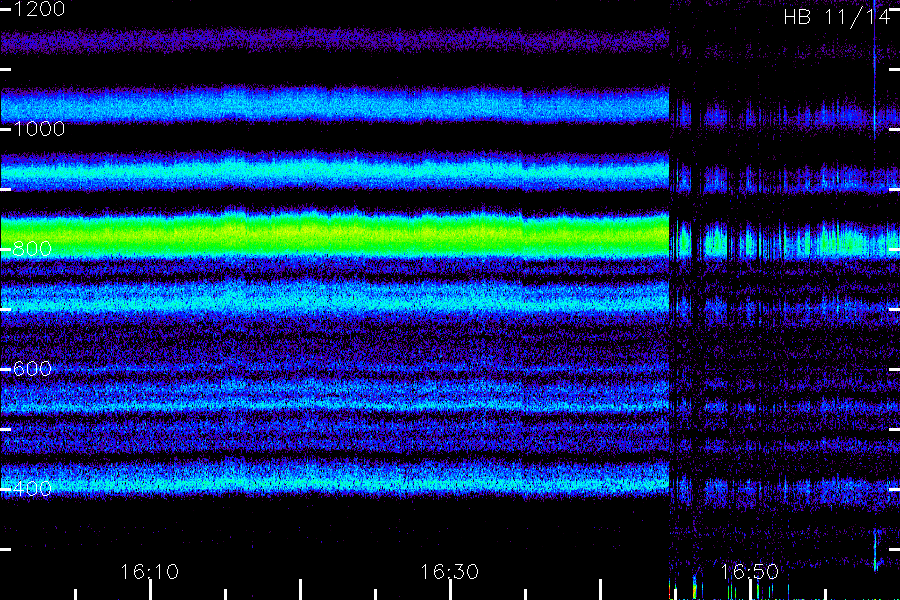The image size is (900, 600).
Task: Click the 1200 frequency axis label
Action: pyautogui.click(x=39, y=9)
